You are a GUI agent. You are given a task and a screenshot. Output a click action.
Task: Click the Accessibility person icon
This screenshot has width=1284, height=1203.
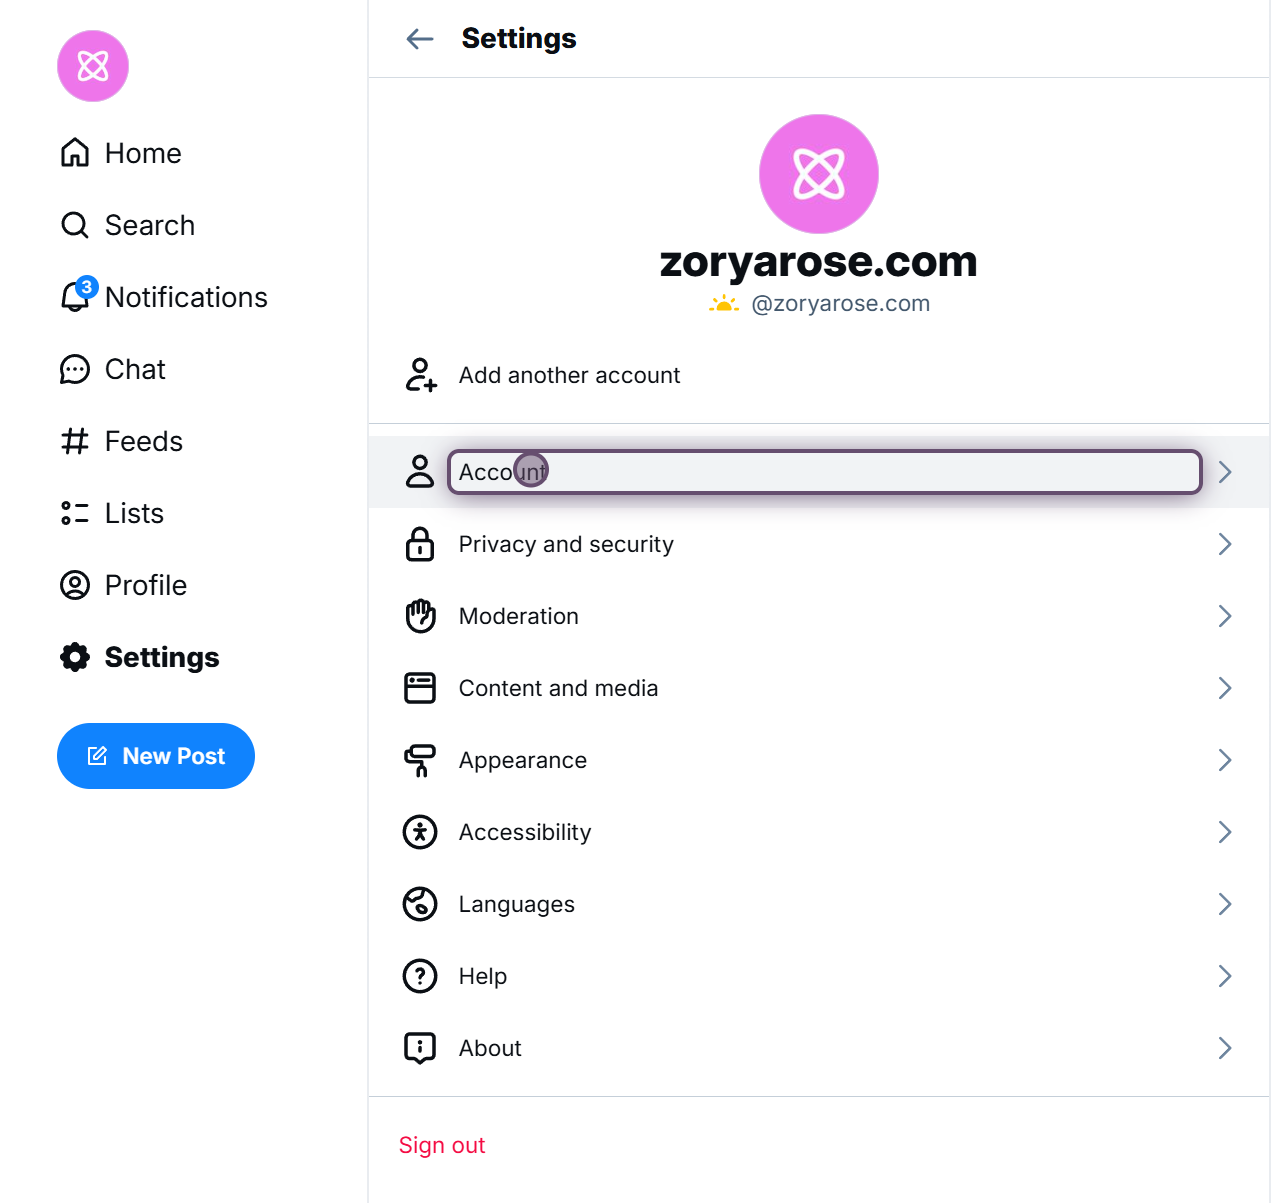click(x=420, y=832)
